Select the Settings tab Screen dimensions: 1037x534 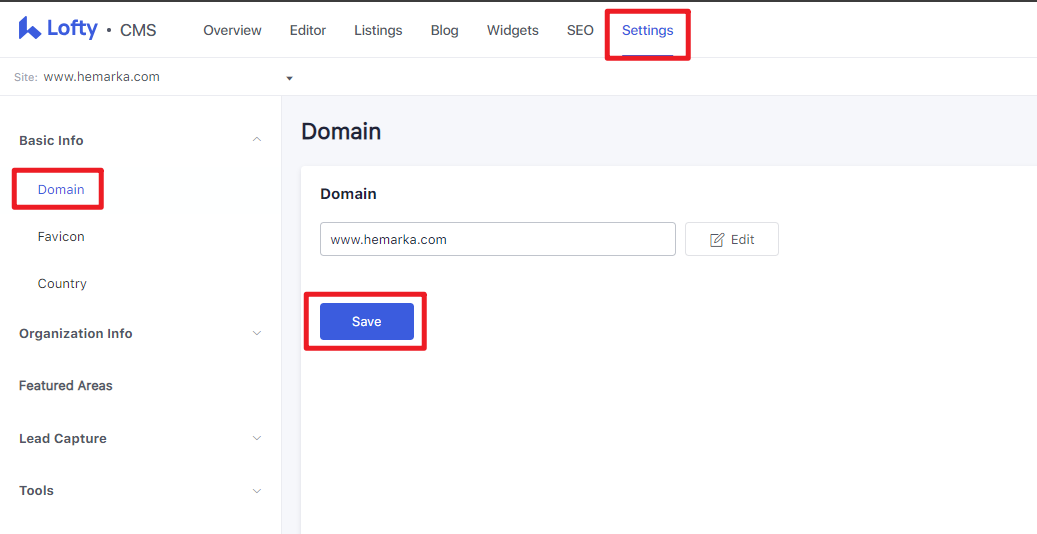point(647,30)
